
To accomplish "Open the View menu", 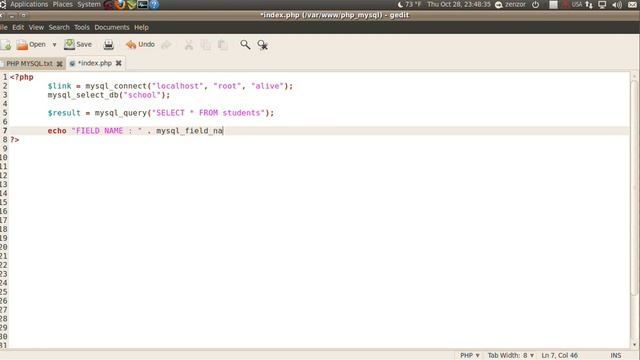I will click(x=36, y=27).
